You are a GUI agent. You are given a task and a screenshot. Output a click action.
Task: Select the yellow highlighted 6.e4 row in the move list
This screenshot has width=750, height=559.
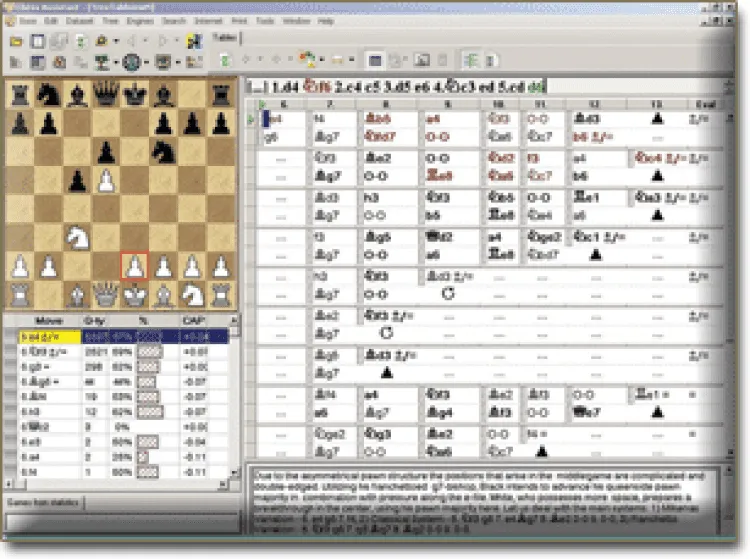pos(123,337)
